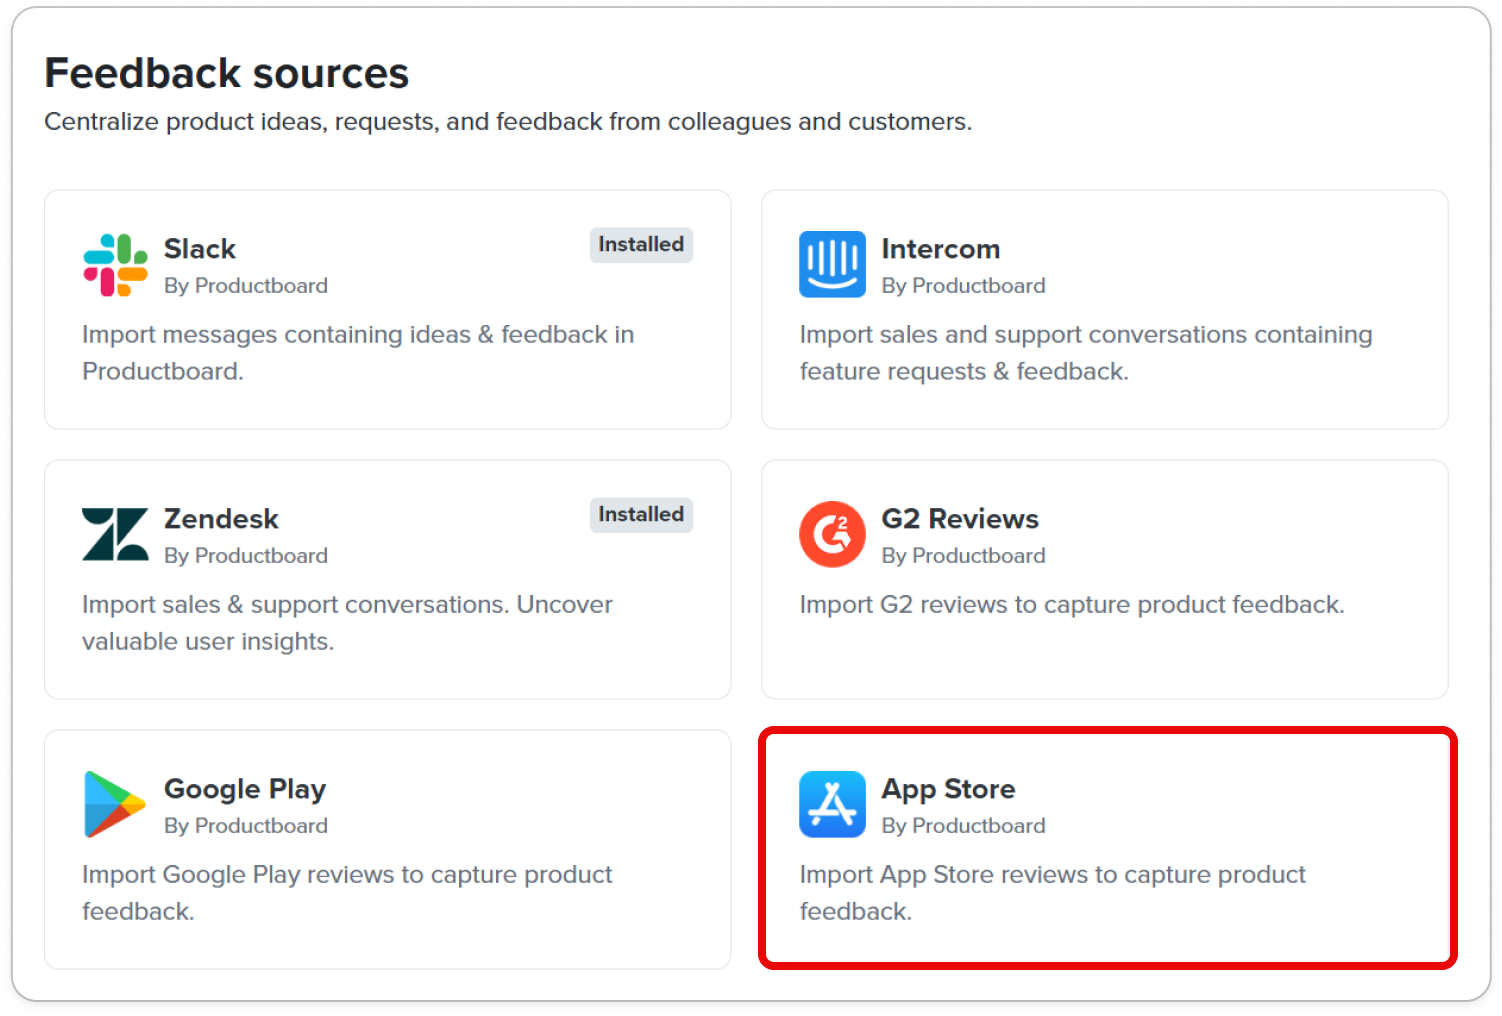This screenshot has width=1502, height=1016.
Task: Click Intercom description about sales and support conversations
Action: [x=1086, y=353]
